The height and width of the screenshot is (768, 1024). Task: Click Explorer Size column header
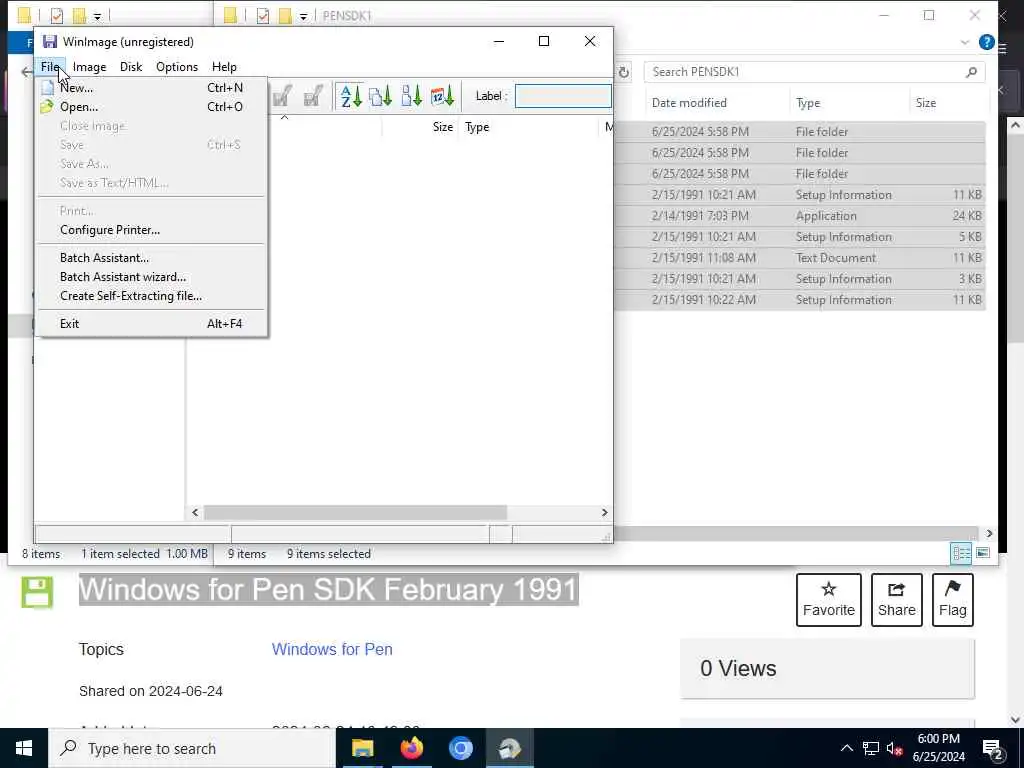tap(925, 103)
